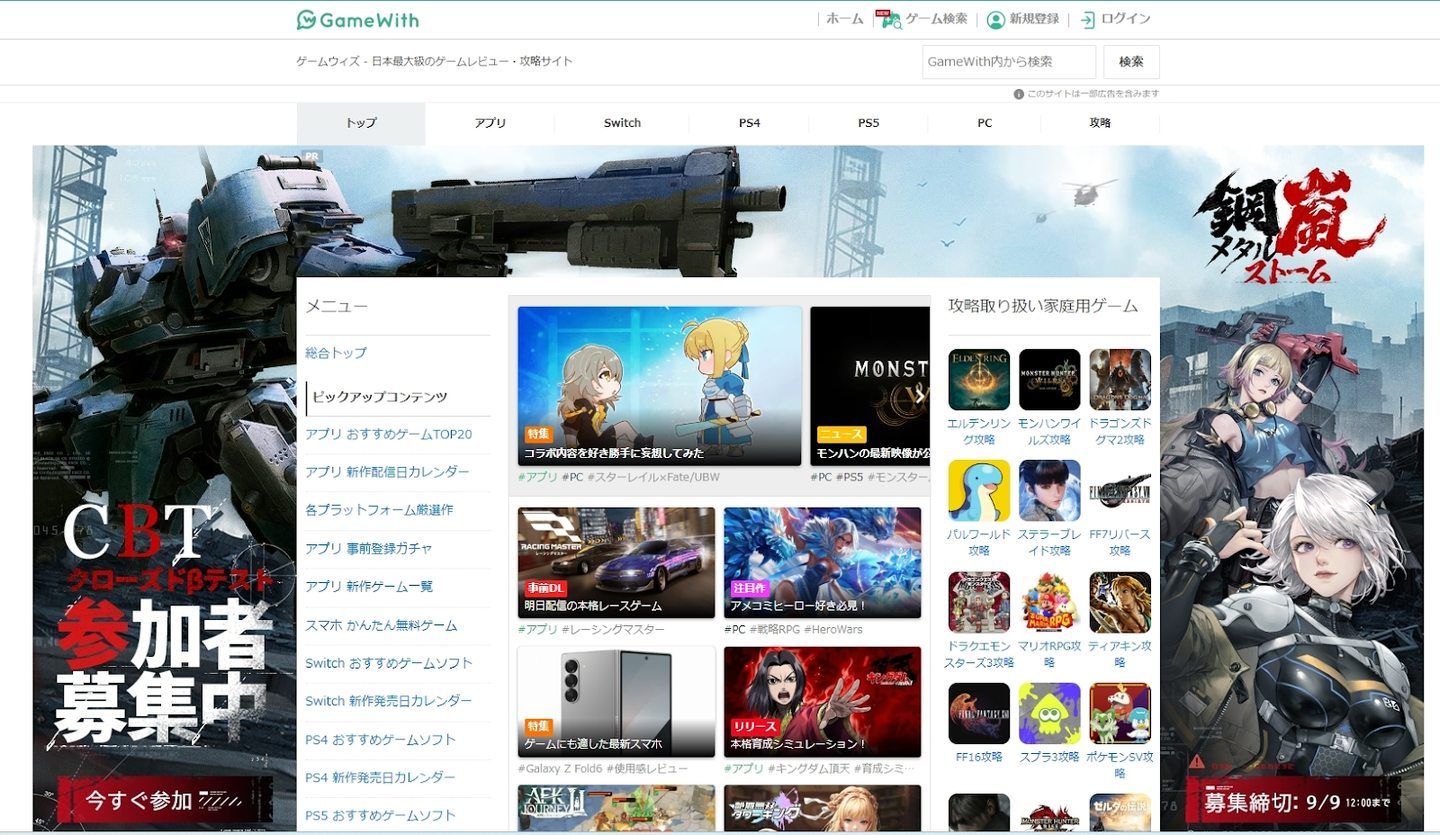1440x835 pixels.
Task: Select the トップ tab
Action: point(361,123)
